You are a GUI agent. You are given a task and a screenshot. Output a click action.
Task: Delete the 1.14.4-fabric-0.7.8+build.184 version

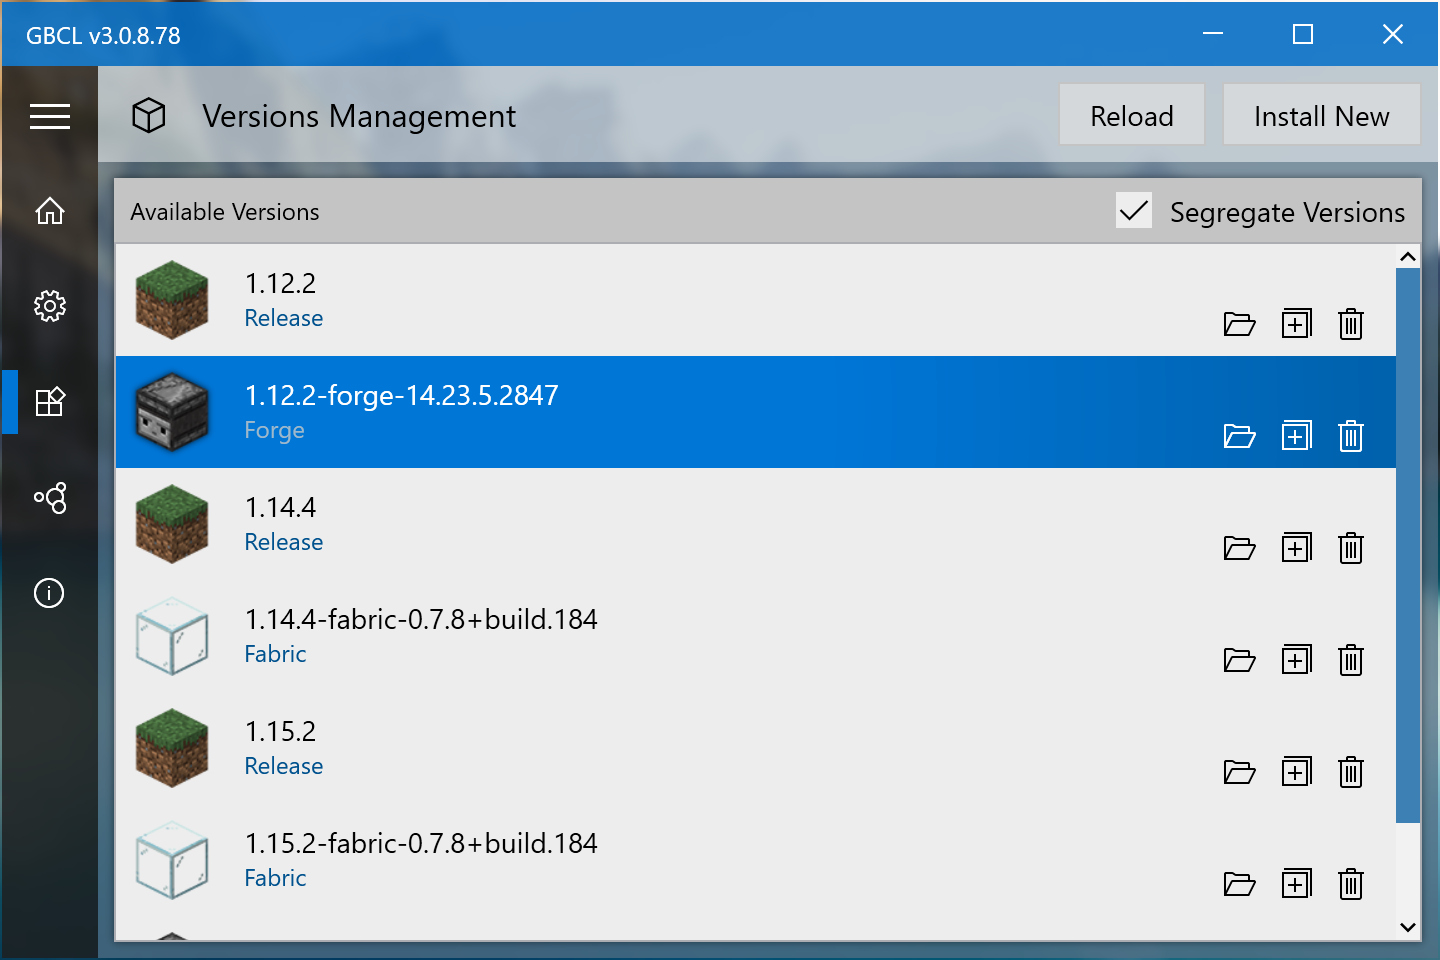(x=1351, y=660)
